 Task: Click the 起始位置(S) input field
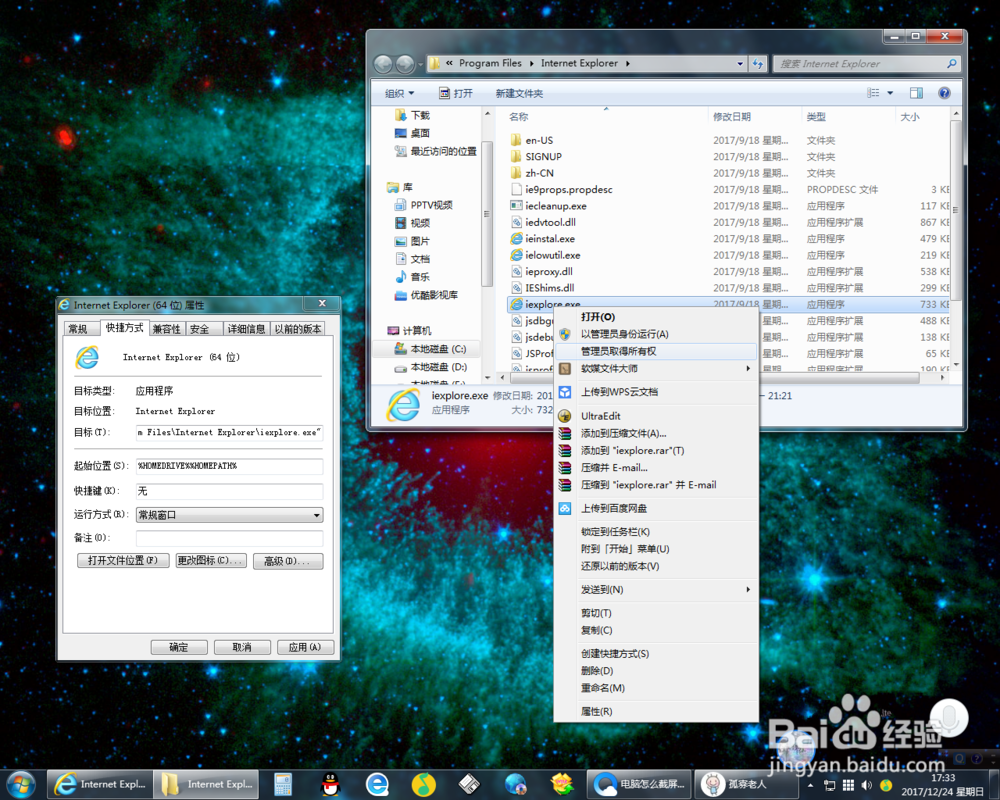(x=230, y=466)
